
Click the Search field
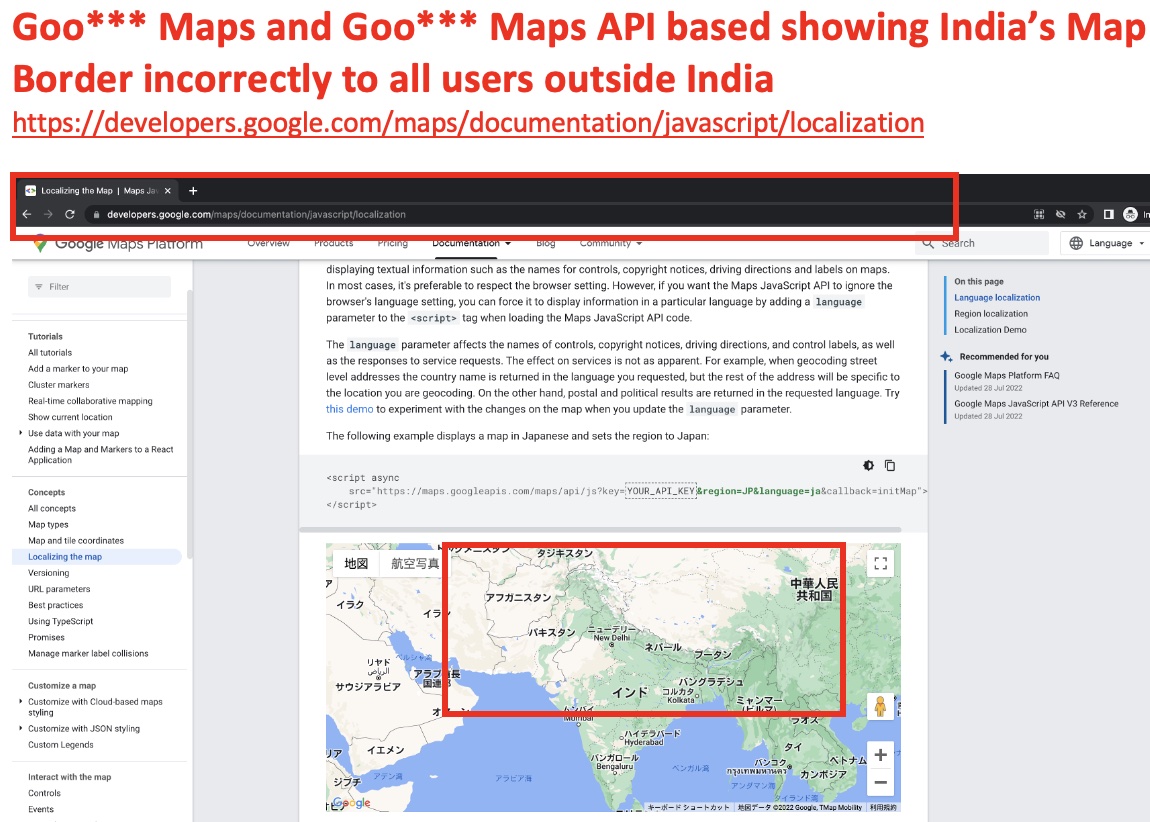(x=982, y=243)
